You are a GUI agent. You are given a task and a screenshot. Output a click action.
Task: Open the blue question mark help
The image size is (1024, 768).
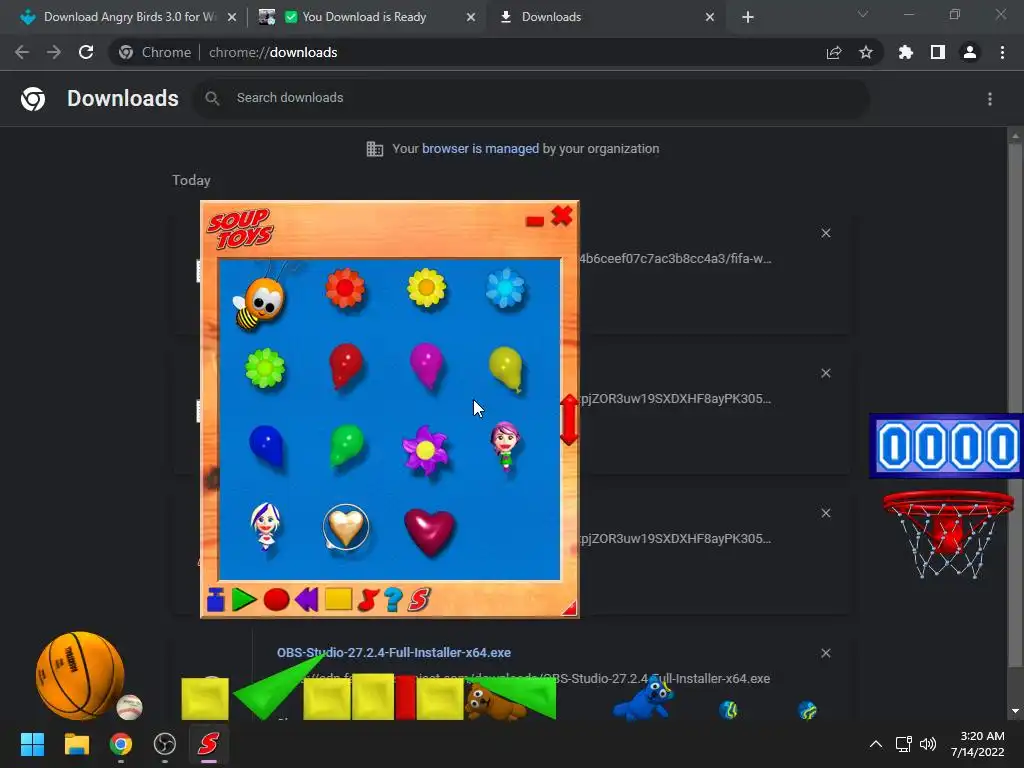point(393,600)
